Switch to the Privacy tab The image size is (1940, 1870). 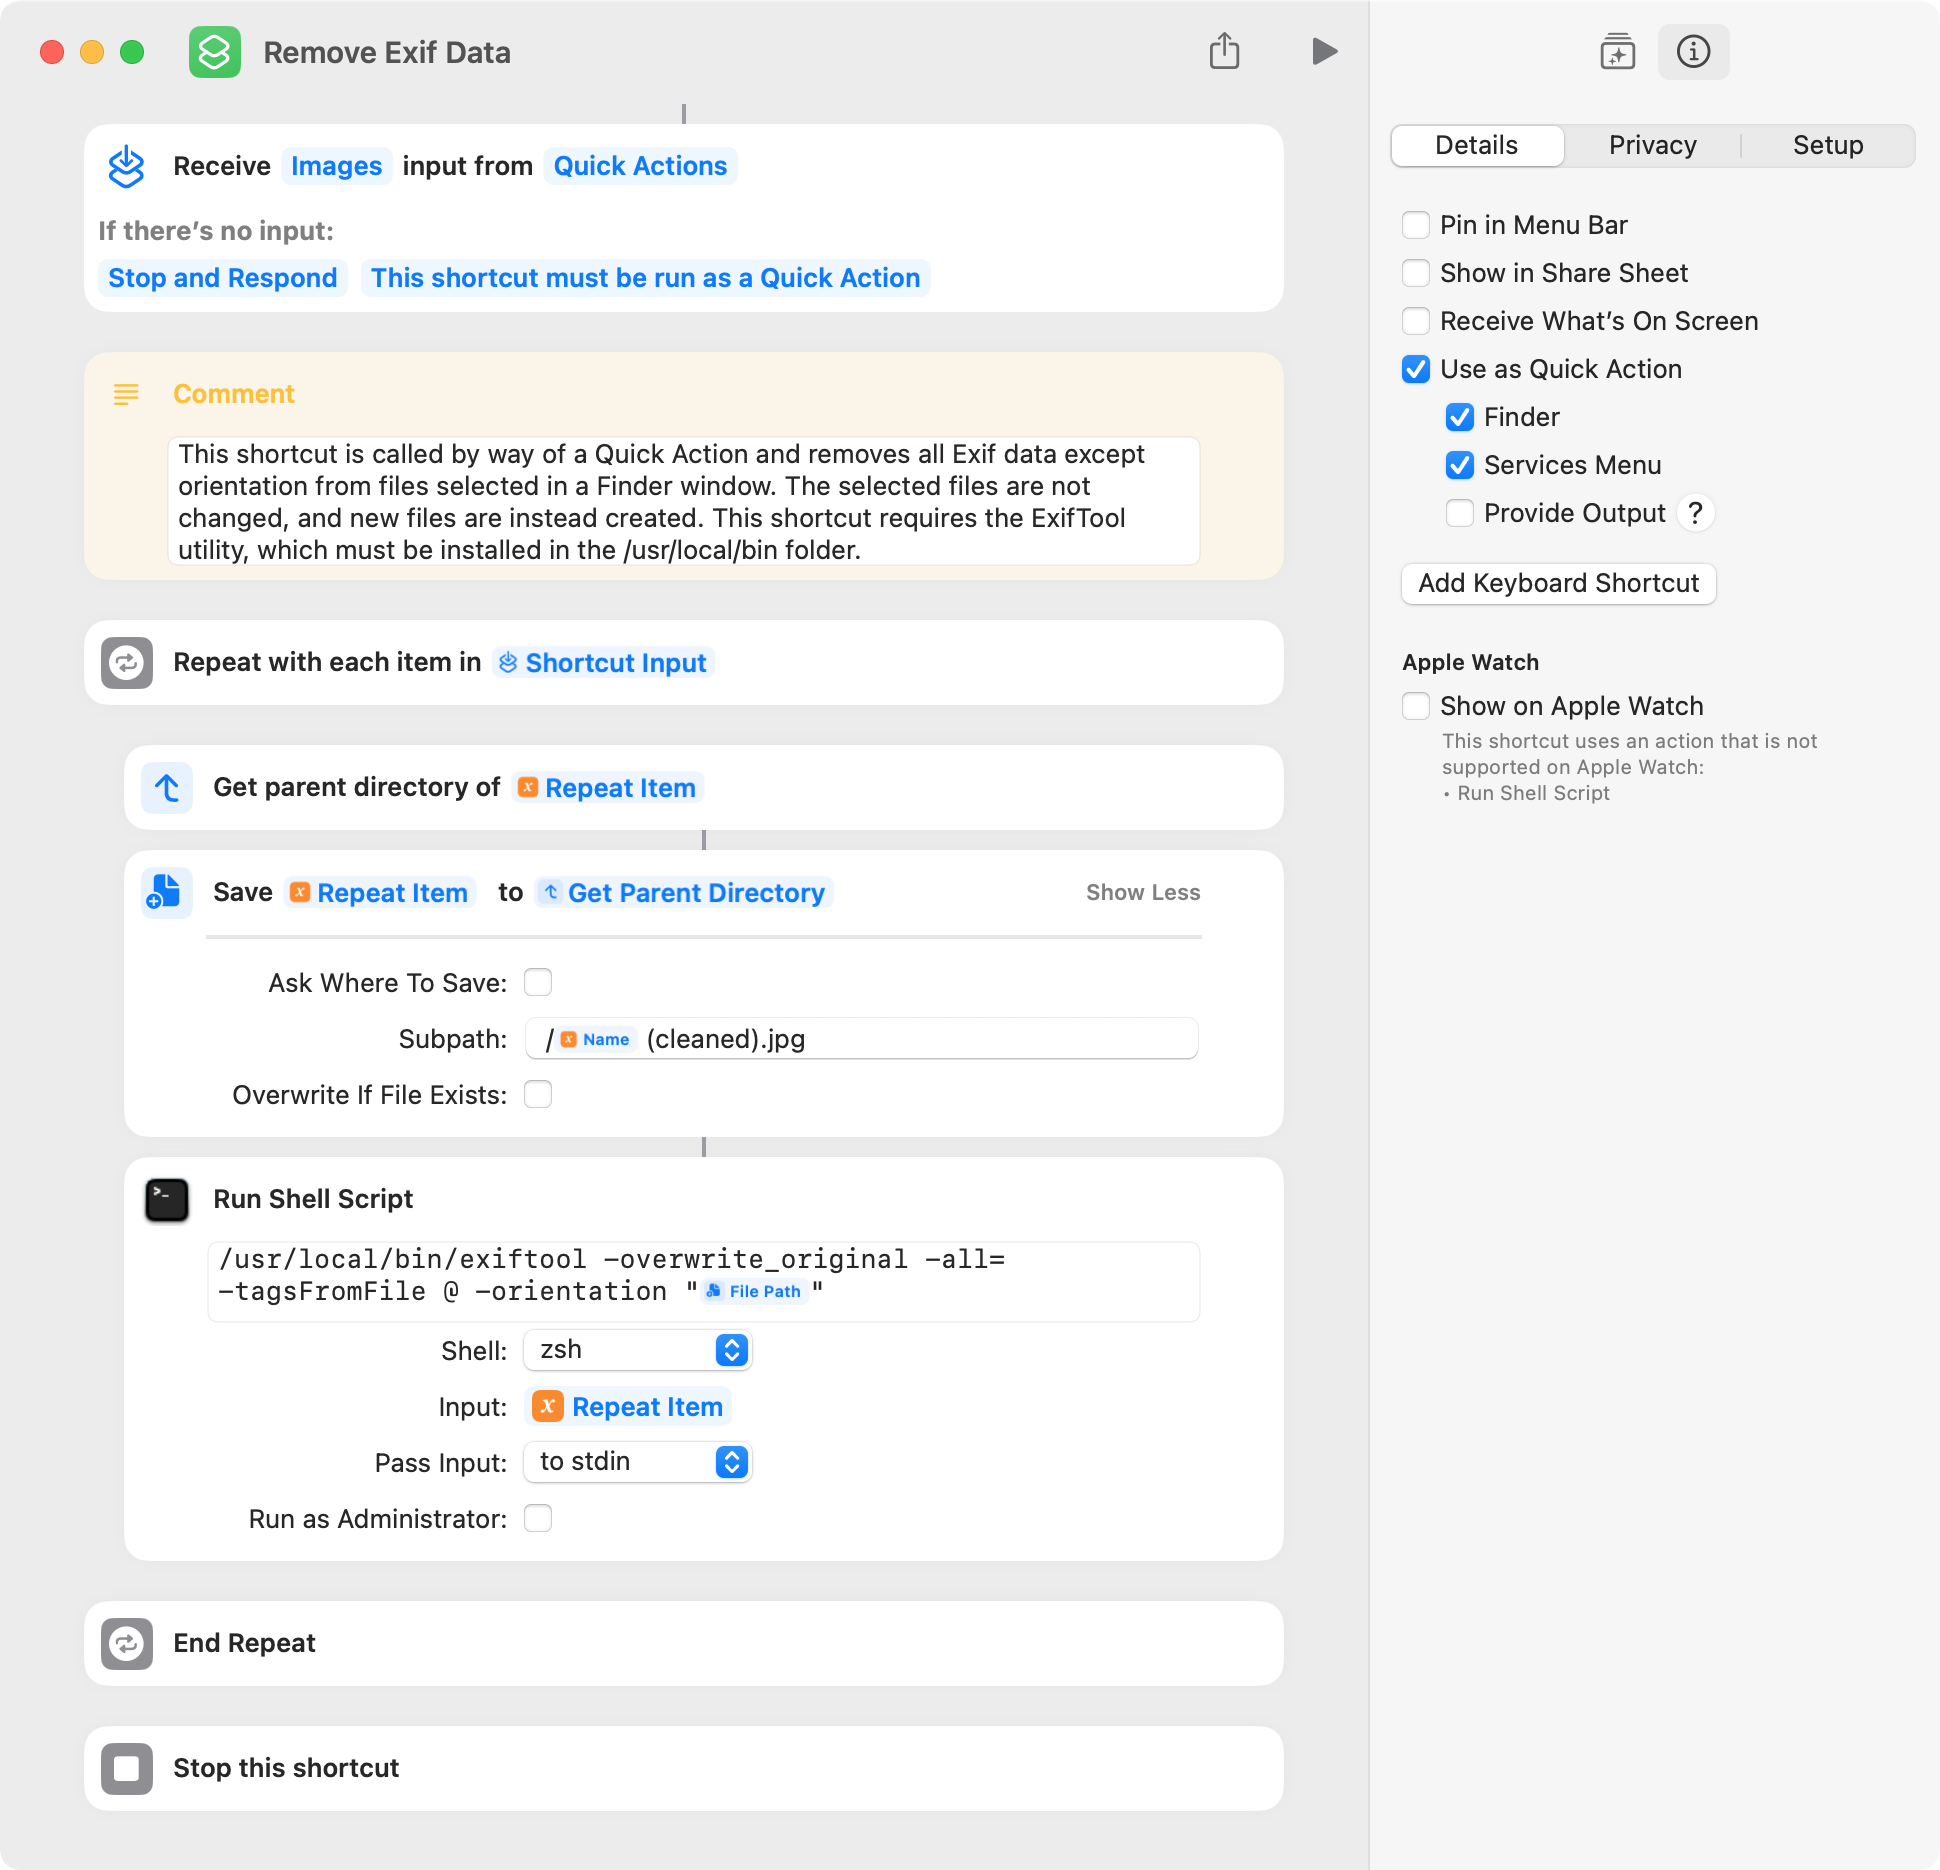[x=1652, y=145]
